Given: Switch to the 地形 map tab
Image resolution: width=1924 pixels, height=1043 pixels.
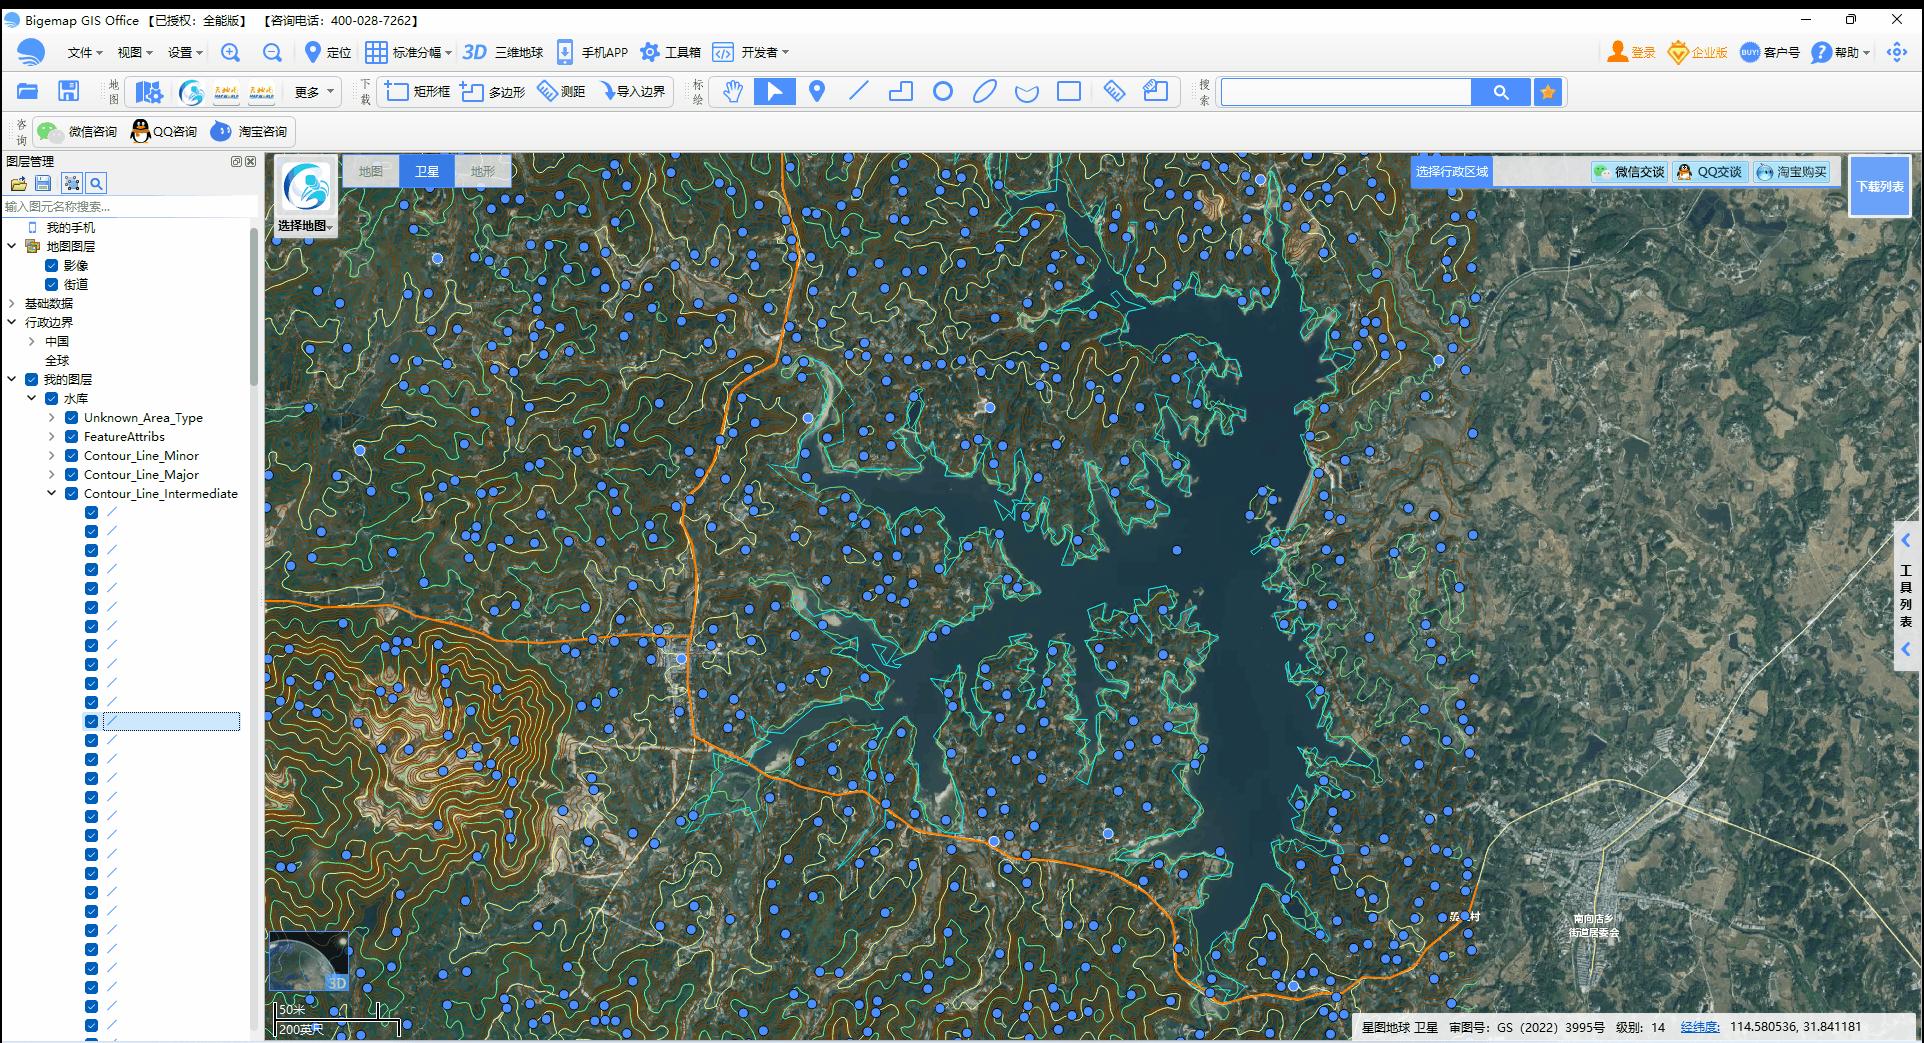Looking at the screenshot, I should [483, 171].
